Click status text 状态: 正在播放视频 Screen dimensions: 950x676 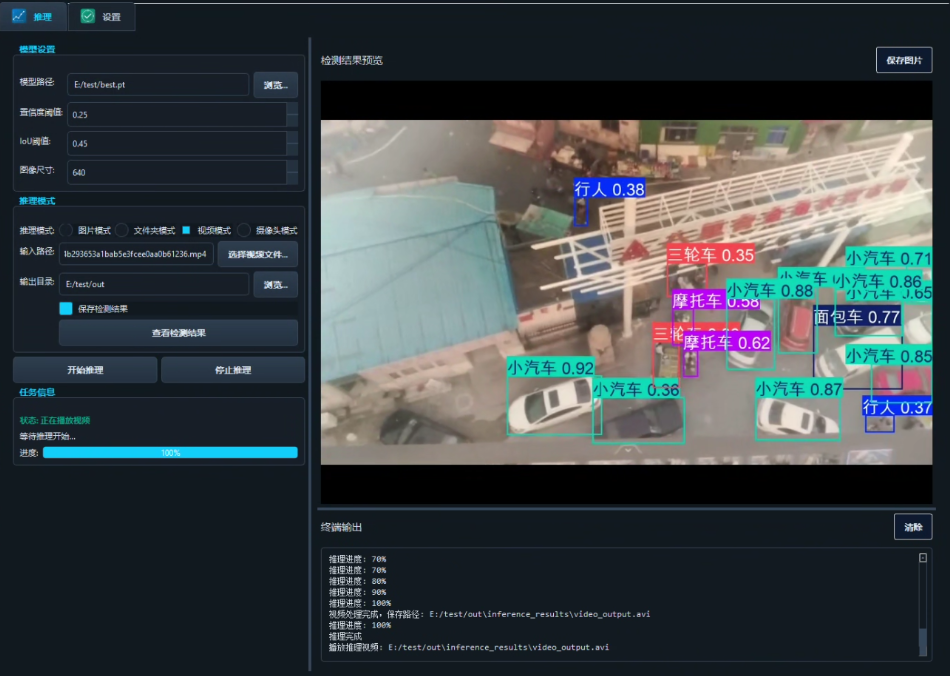tap(55, 420)
